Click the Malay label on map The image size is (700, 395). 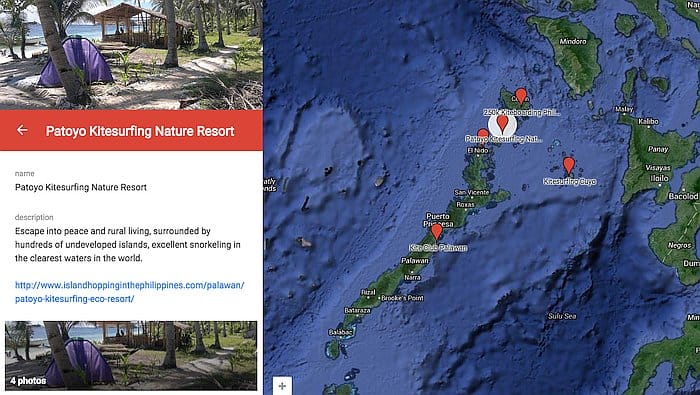coord(624,109)
